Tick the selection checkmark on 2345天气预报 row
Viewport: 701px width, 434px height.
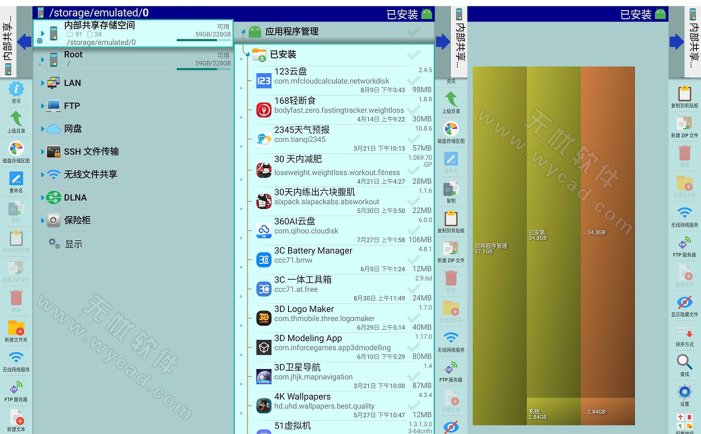tap(414, 139)
